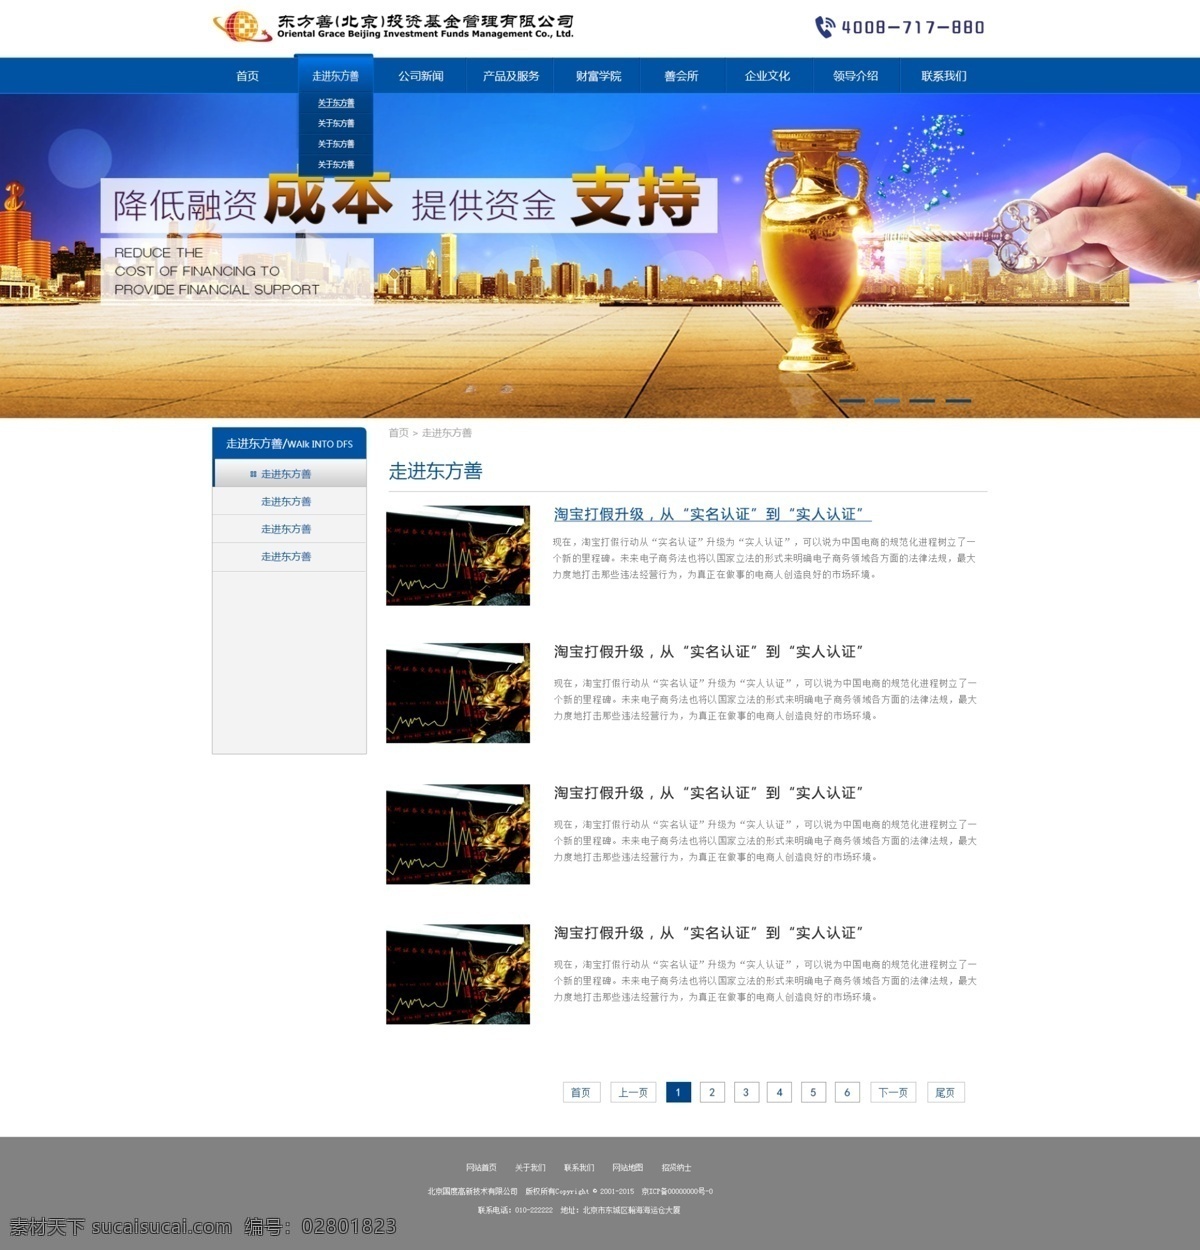Screen dimensions: 1200x1250
Task: Visit 善会所 from the navigation bar
Action: tap(681, 76)
